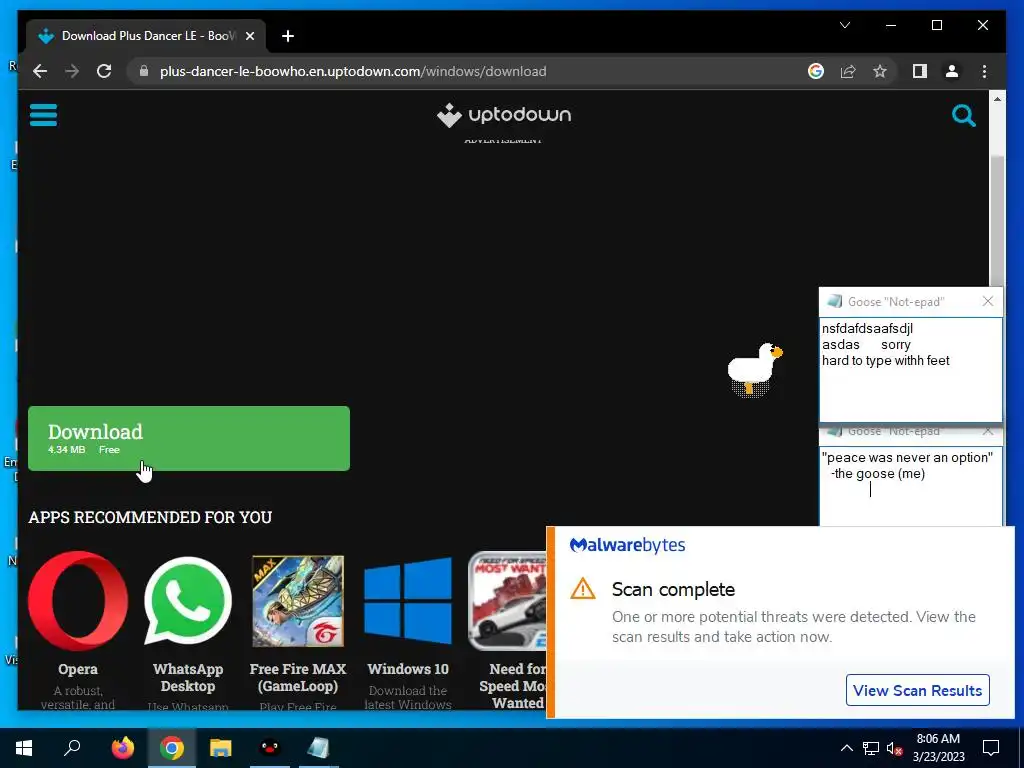Click the Malwarebytes warning triangle icon
Screen dimensions: 1024x768
click(x=583, y=589)
